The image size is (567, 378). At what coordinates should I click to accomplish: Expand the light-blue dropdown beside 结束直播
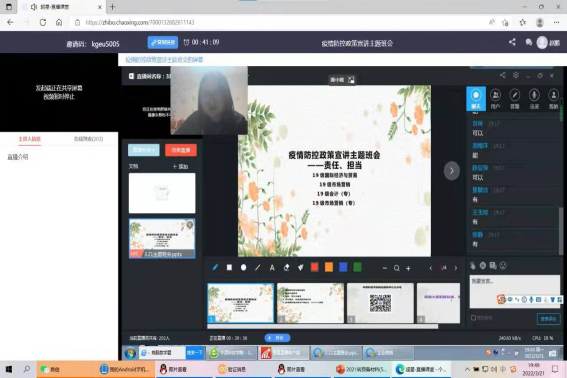(x=144, y=150)
